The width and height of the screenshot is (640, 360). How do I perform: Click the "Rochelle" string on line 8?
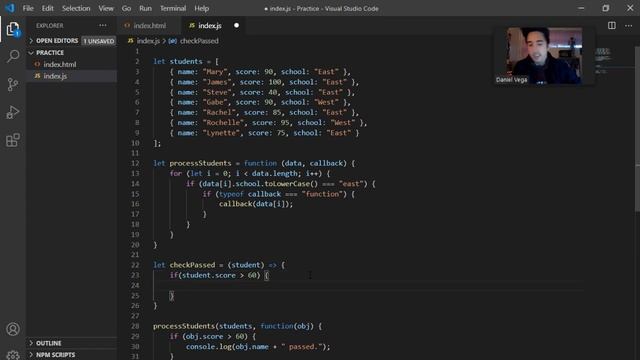point(223,122)
